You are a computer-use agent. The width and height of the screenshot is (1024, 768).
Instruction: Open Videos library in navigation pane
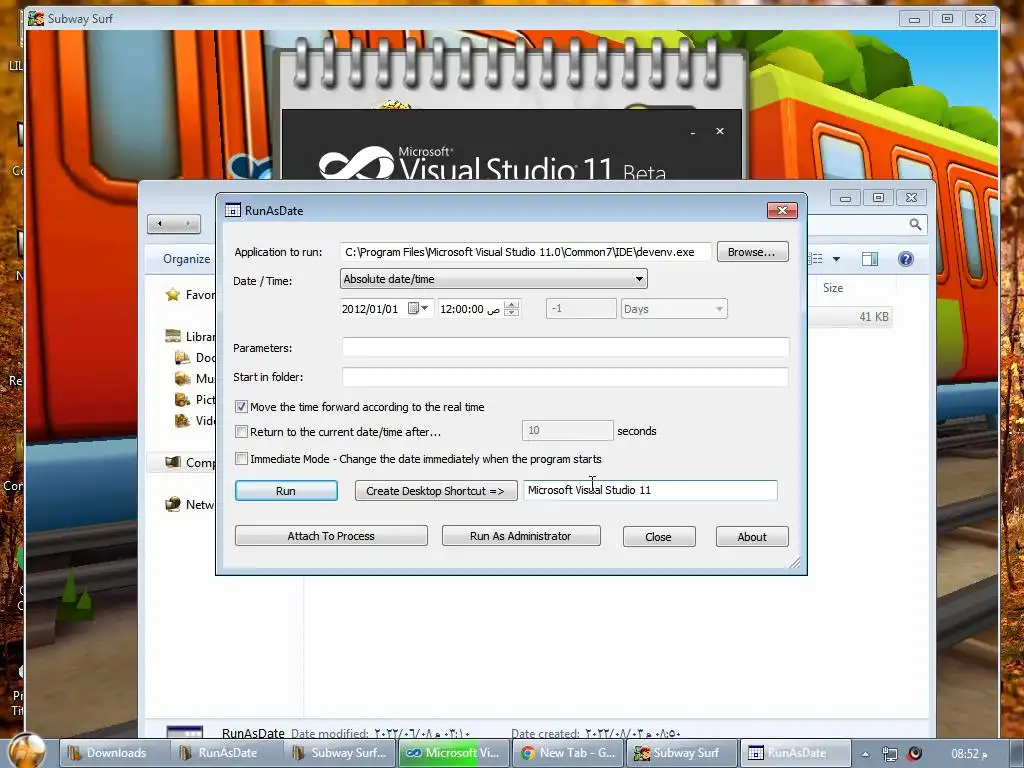pyautogui.click(x=195, y=421)
